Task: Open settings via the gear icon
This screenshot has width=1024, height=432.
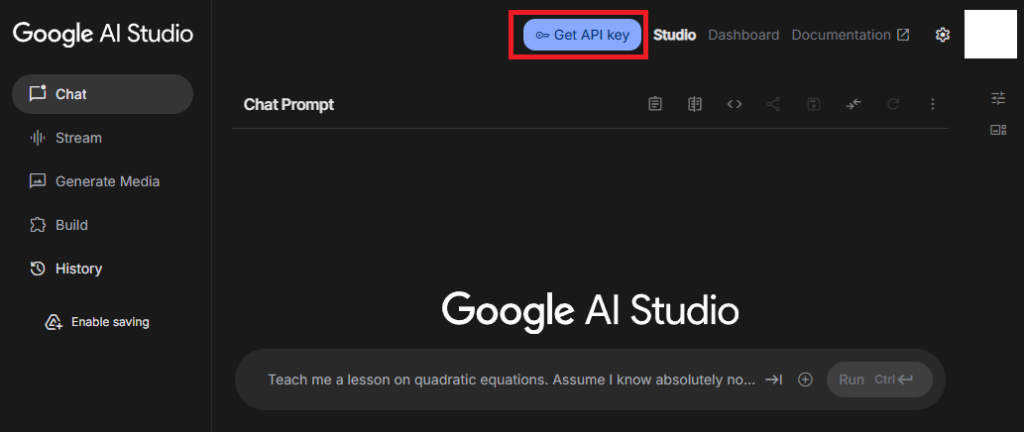Action: (x=942, y=35)
